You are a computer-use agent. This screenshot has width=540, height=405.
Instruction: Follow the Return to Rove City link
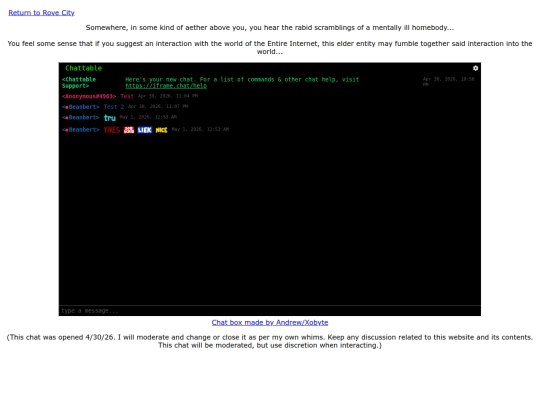click(41, 13)
